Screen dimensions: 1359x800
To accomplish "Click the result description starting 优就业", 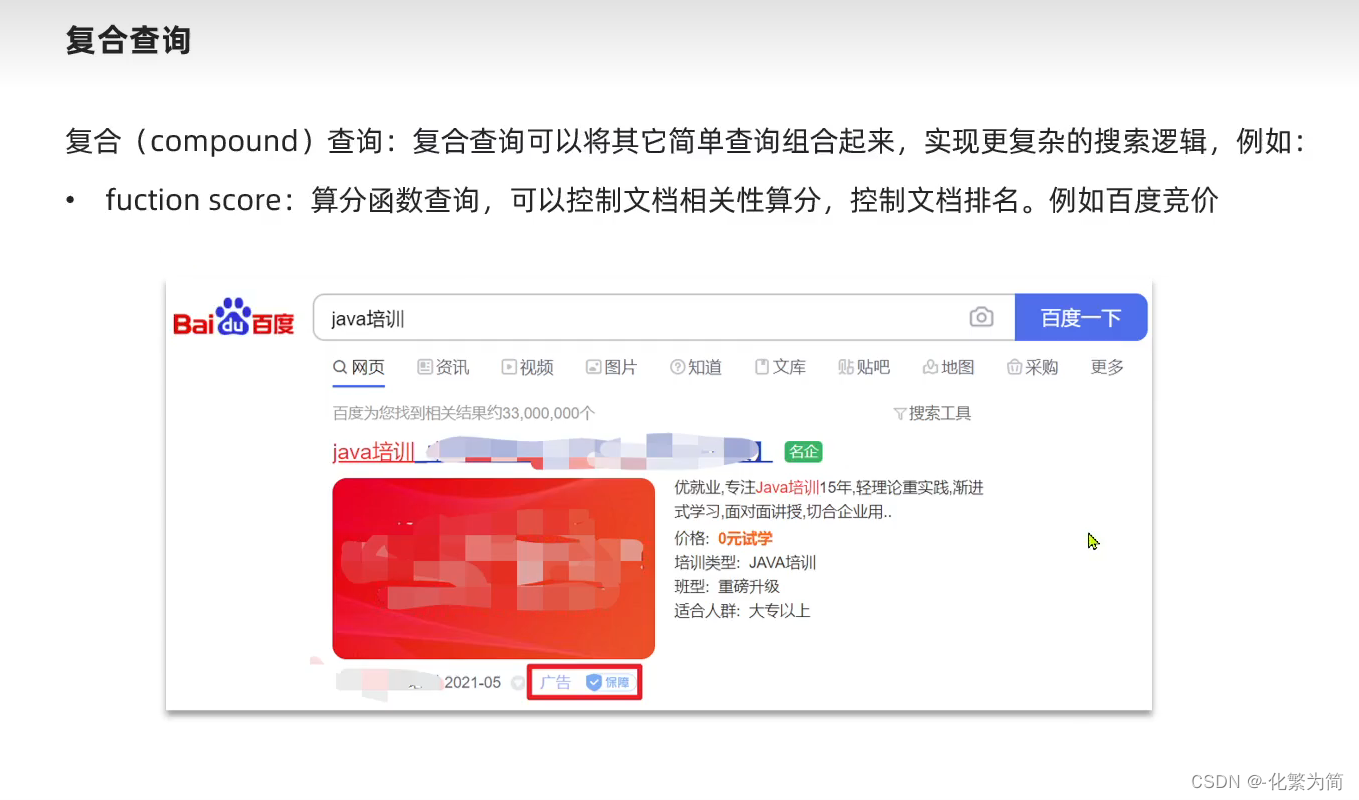I will point(829,499).
